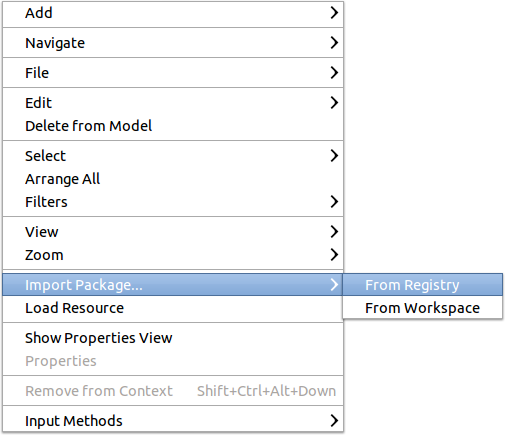This screenshot has height=435, width=505.
Task: Click Load Resource
Action: (173, 308)
